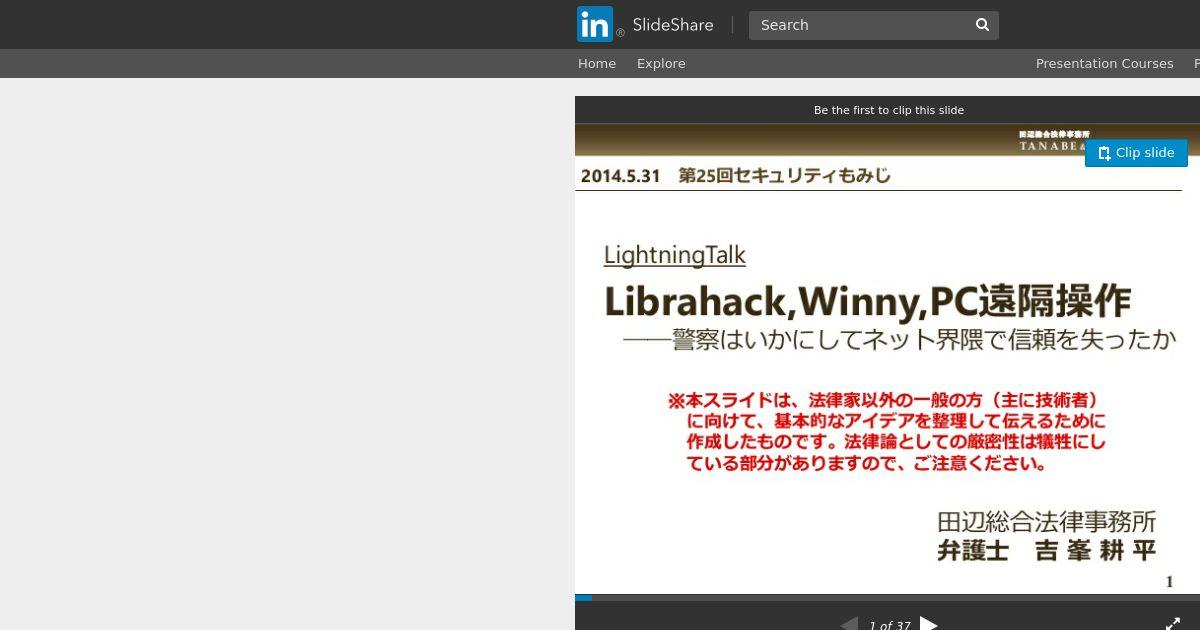Click the office name 田辺総合法律事務所

point(1046,521)
